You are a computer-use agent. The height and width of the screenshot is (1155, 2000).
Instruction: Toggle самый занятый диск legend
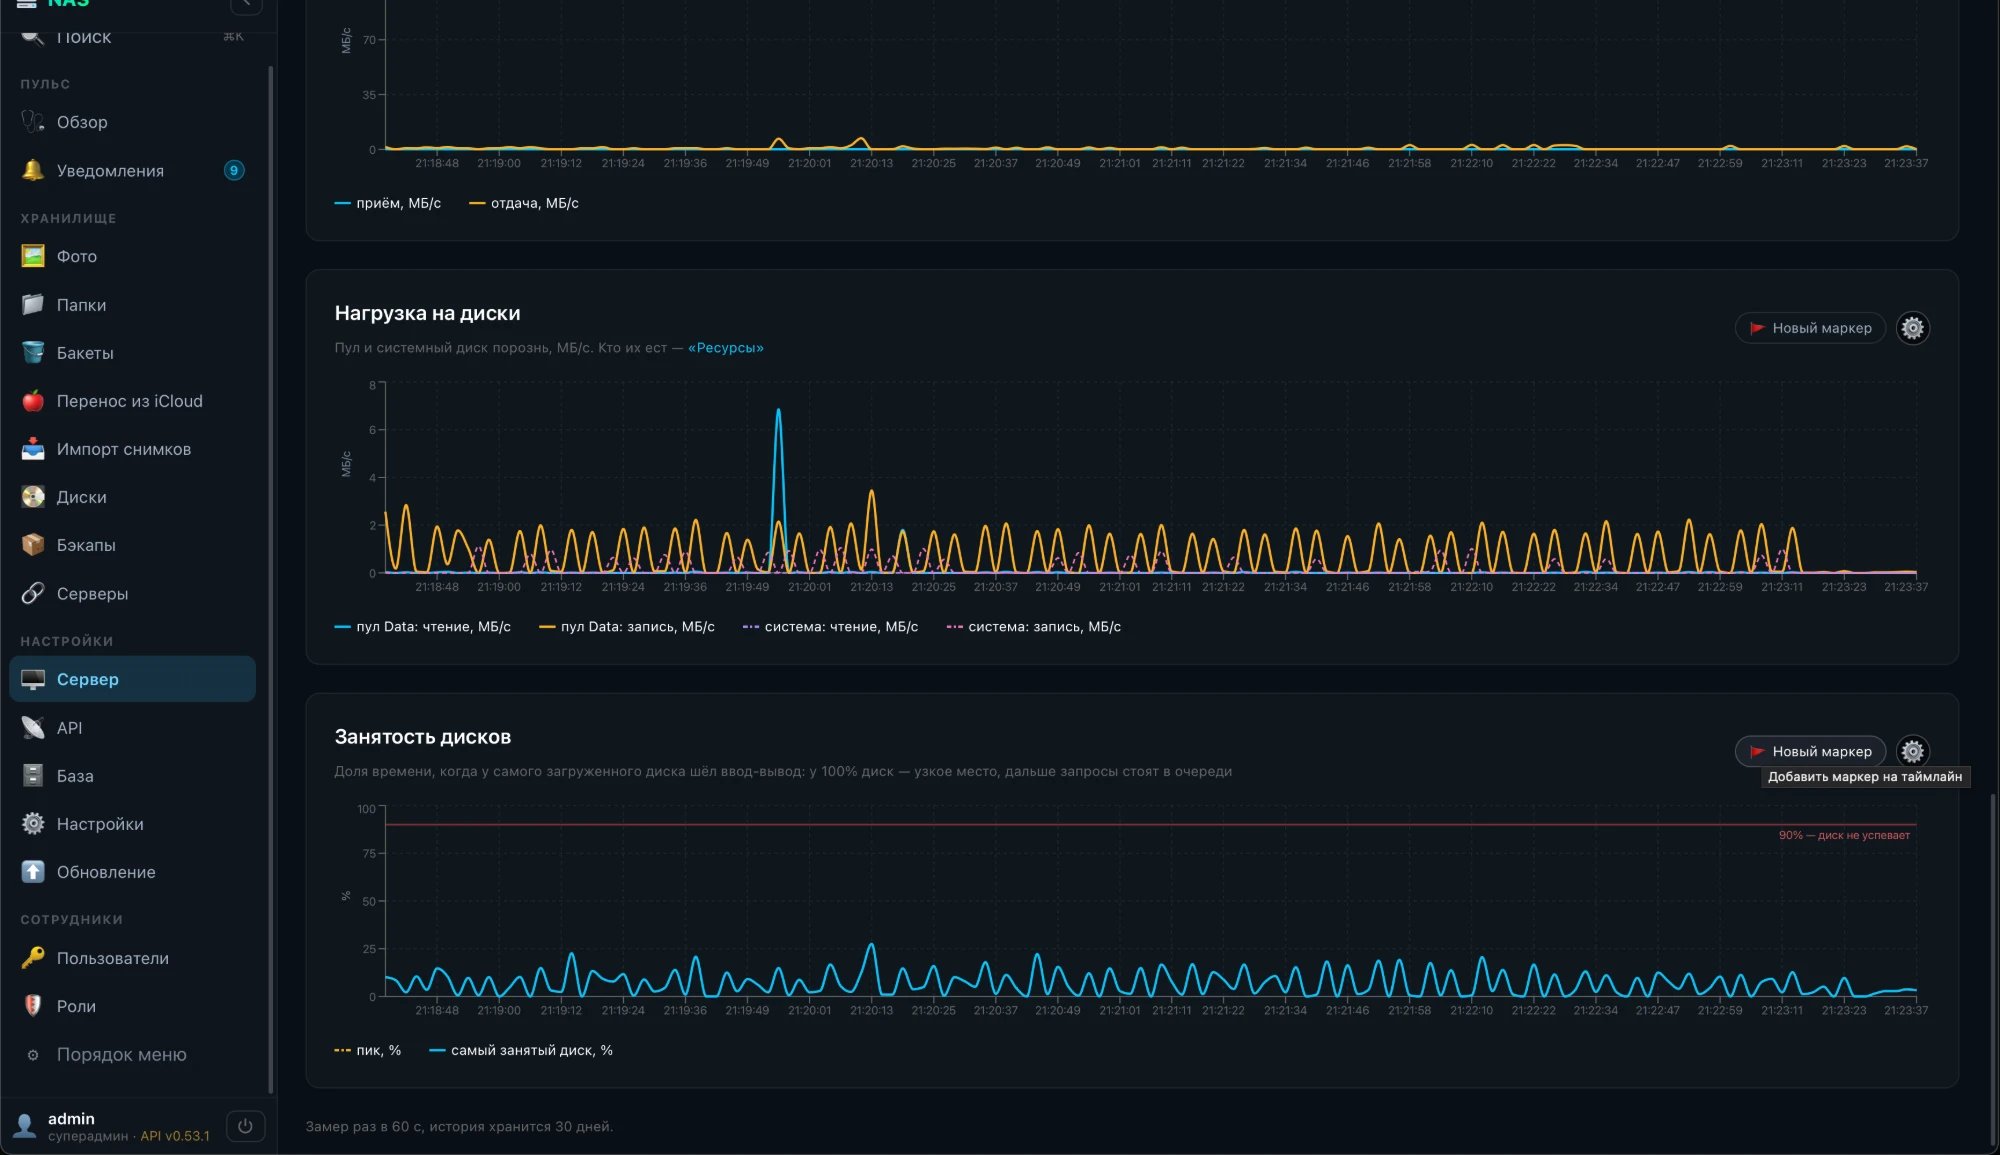[520, 1050]
